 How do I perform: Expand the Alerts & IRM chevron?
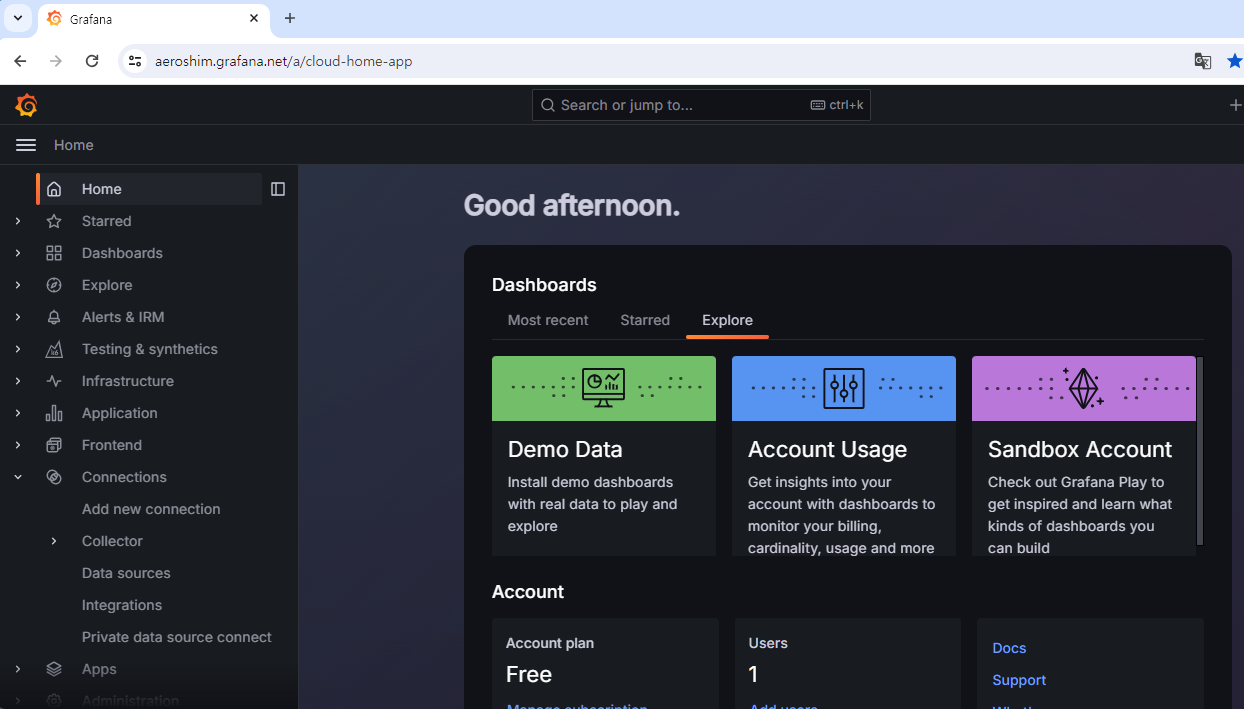[x=18, y=317]
